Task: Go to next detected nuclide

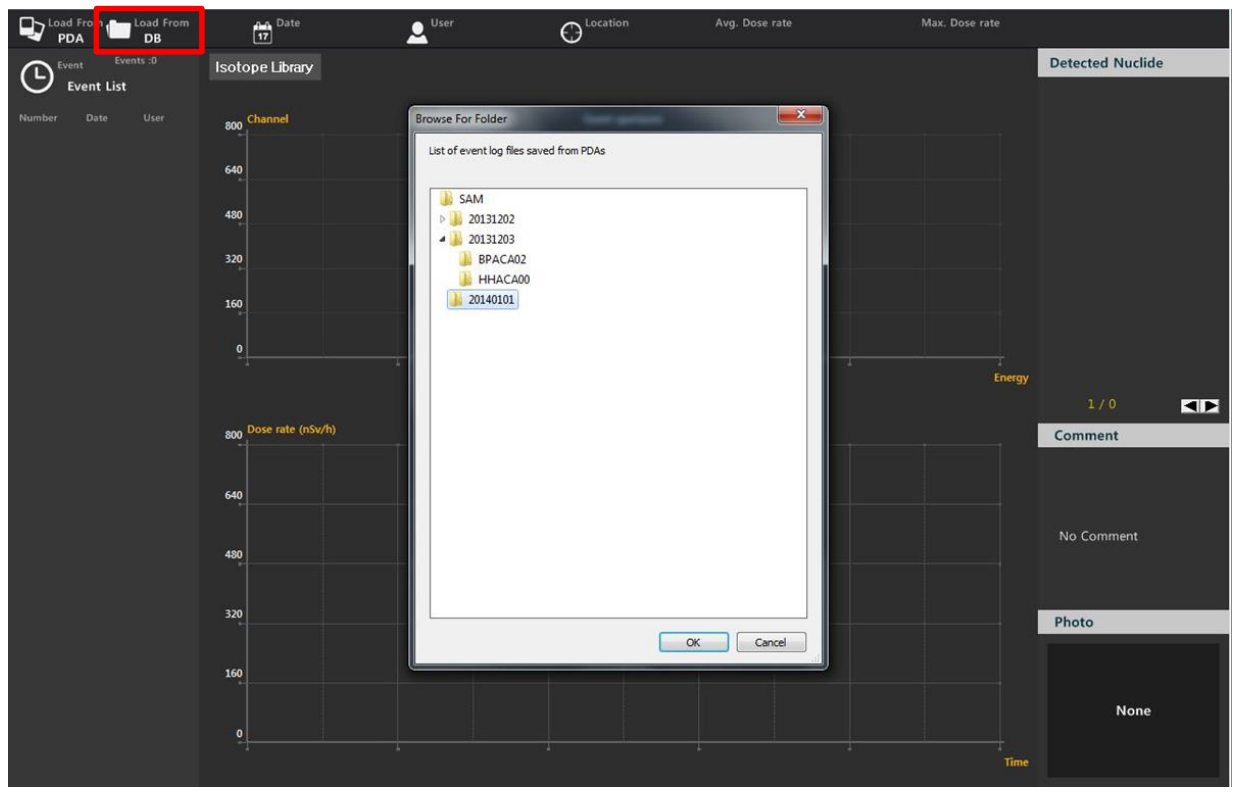Action: click(1210, 405)
